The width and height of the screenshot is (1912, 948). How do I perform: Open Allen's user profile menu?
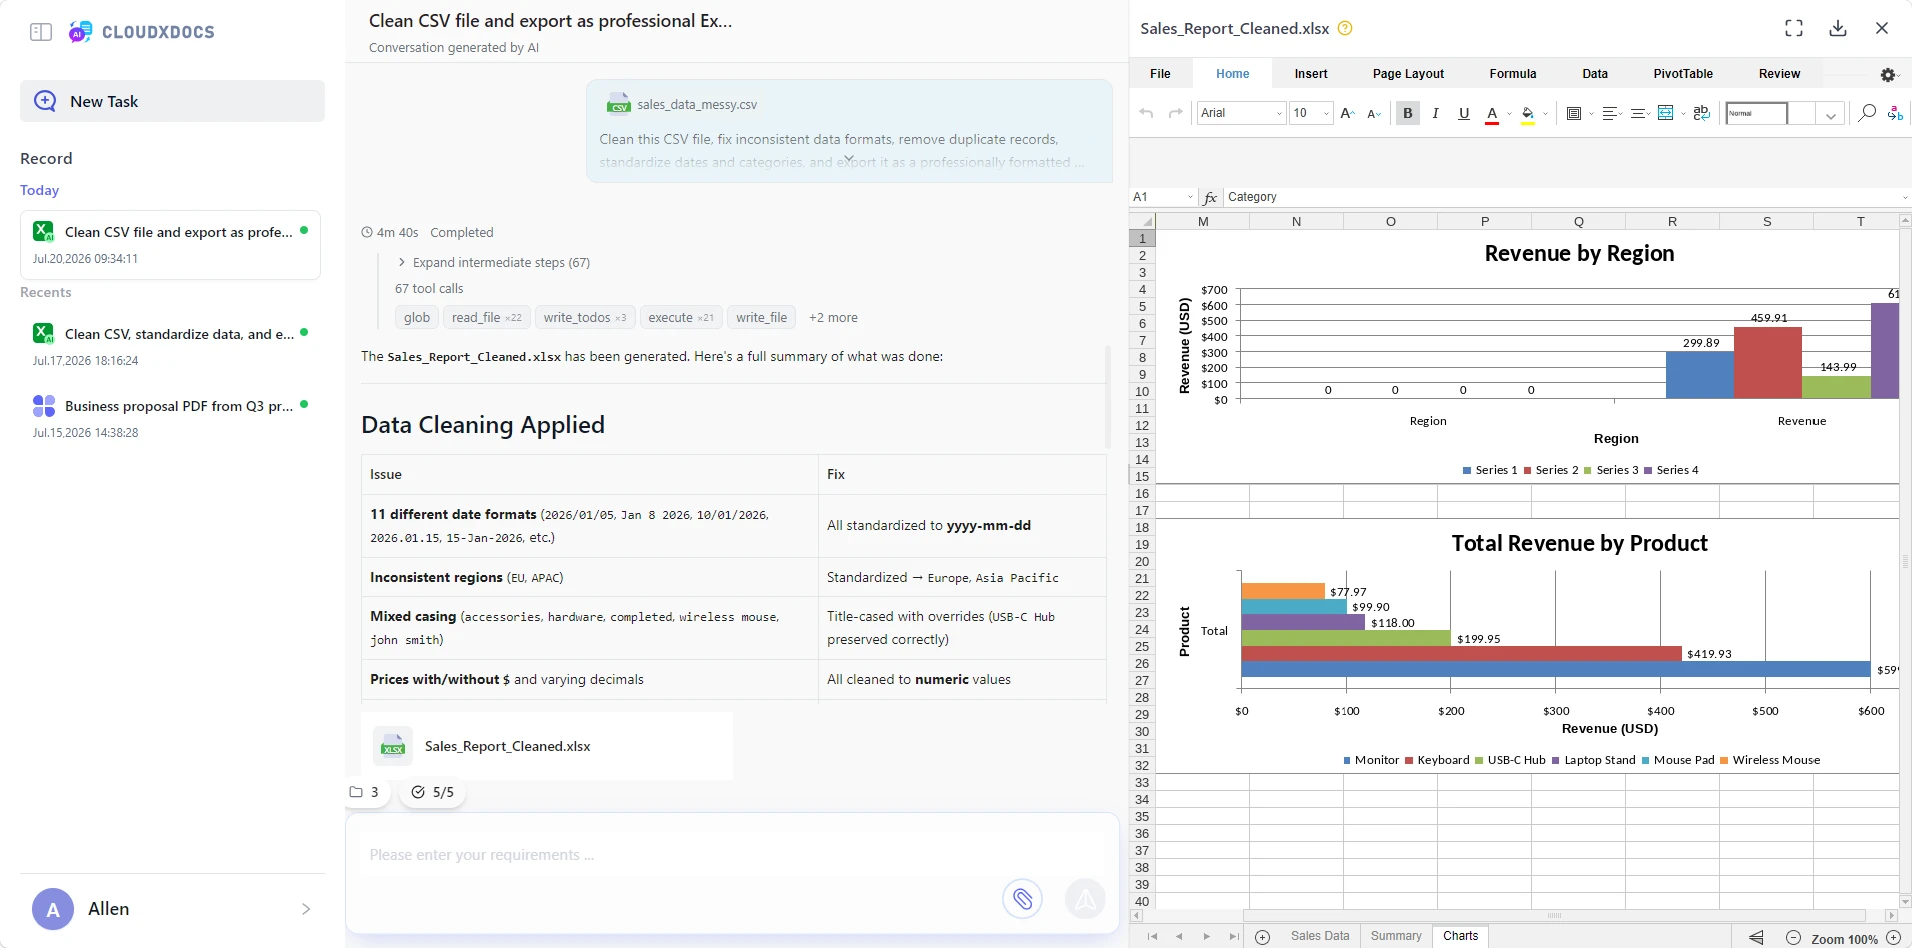click(x=172, y=909)
